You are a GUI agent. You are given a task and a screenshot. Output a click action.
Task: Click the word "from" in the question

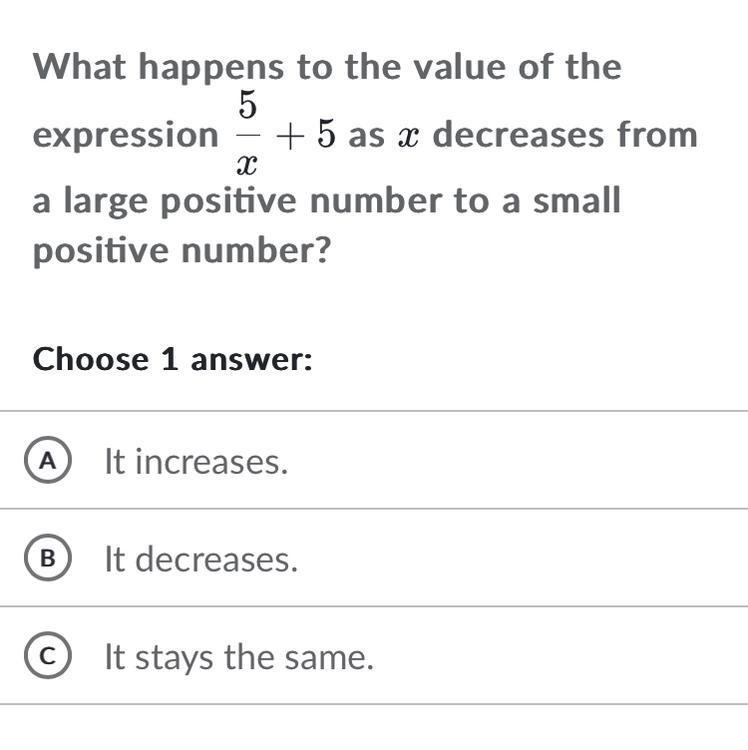pos(657,134)
